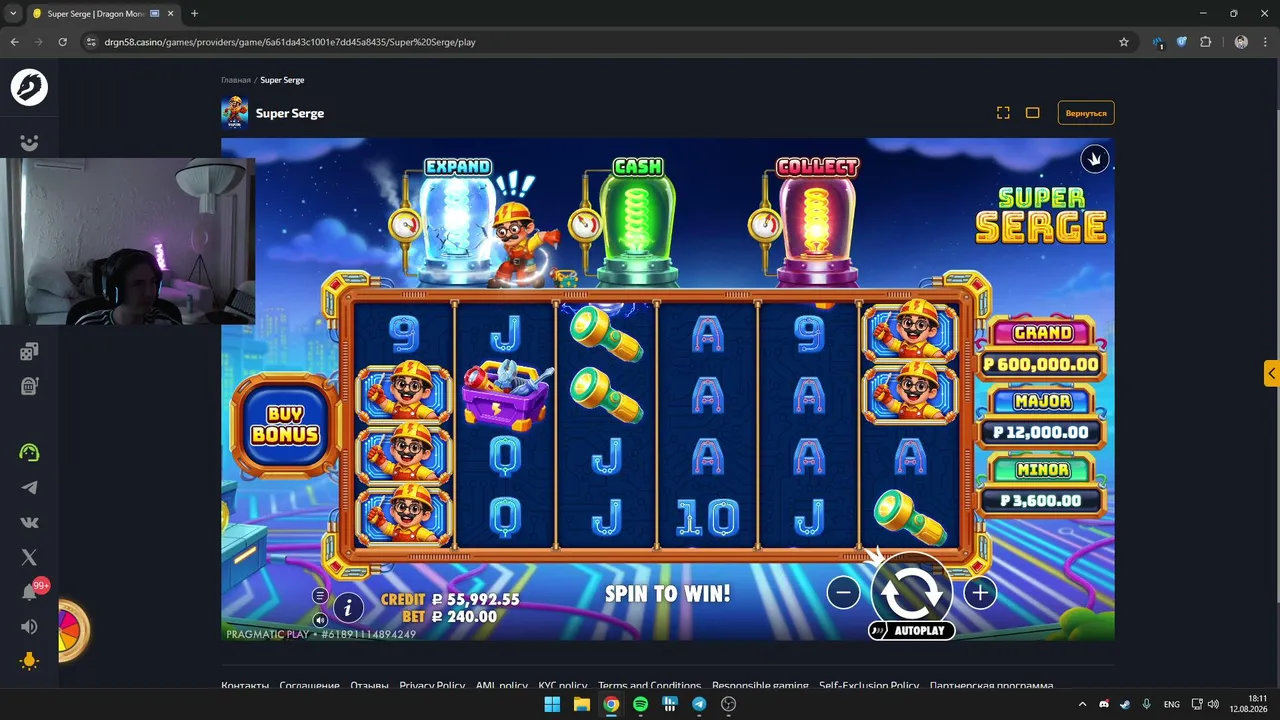This screenshot has height=720, width=1280.
Task: Click the Buy Bonus button
Action: coord(285,425)
